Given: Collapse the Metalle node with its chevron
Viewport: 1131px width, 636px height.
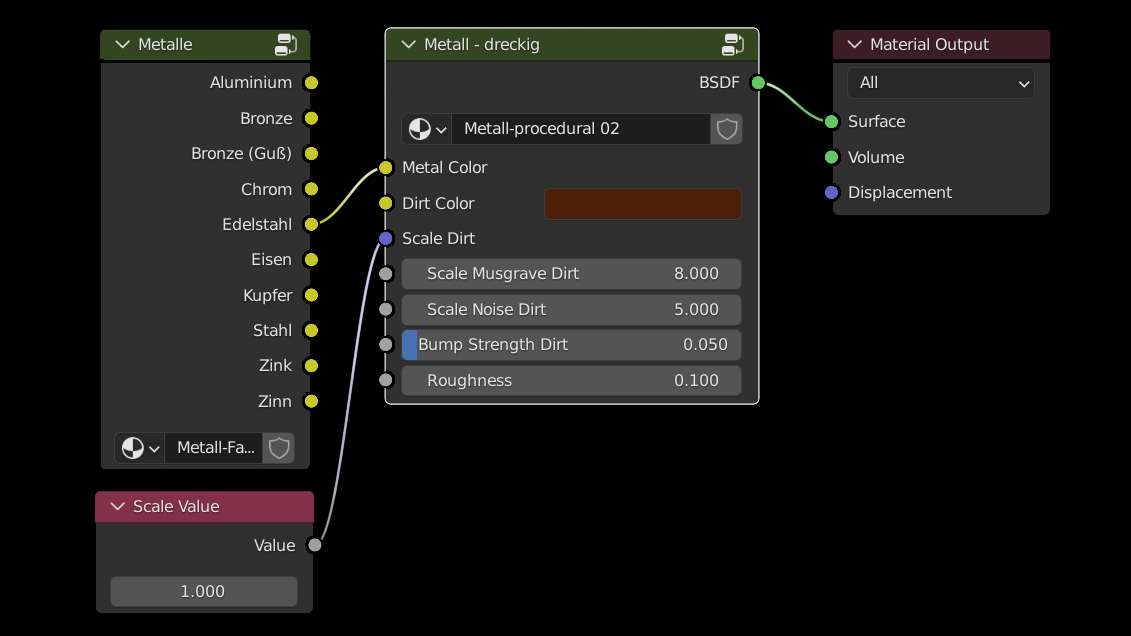Looking at the screenshot, I should tap(123, 44).
